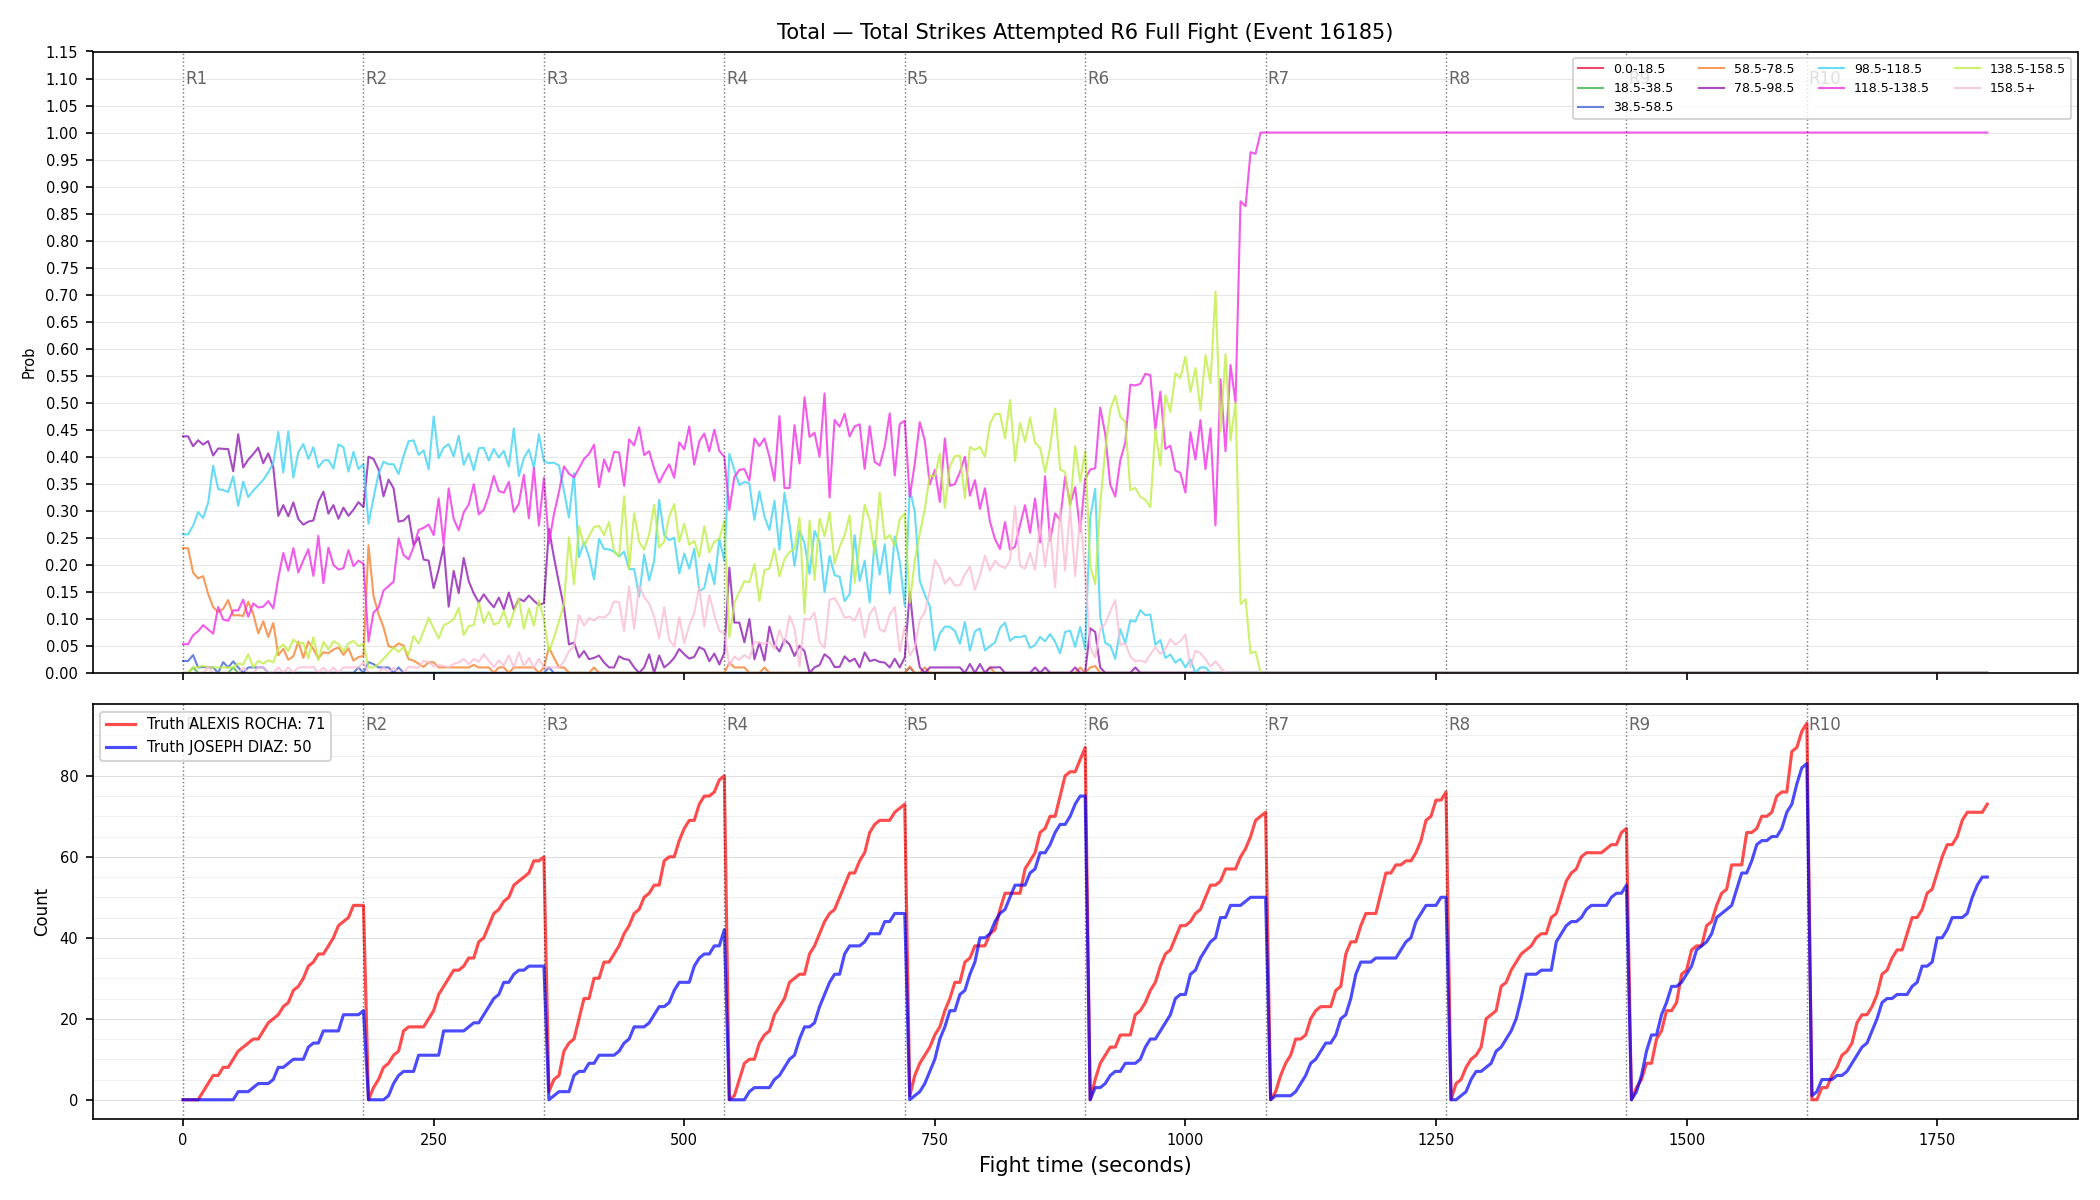This screenshot has width=2100, height=1200.
Task: Click the R10 round label in Count chart
Action: (x=1825, y=724)
